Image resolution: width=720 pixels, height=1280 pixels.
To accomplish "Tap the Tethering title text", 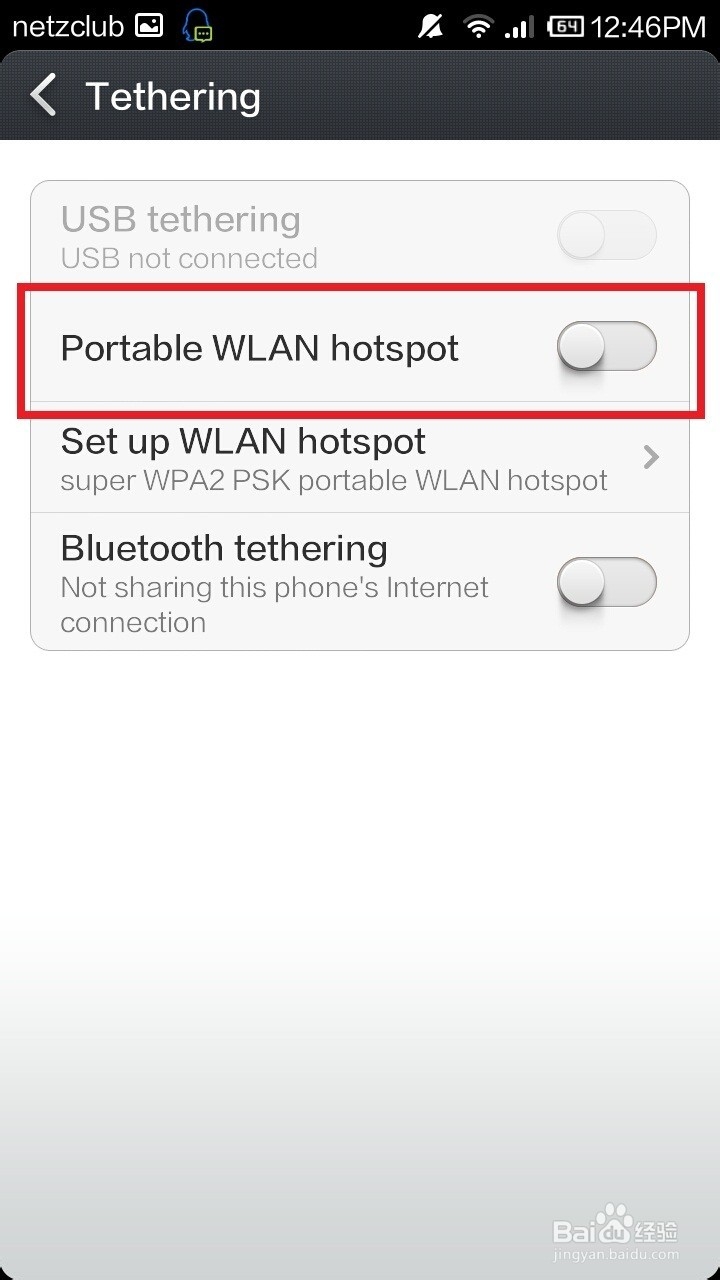I will coord(173,97).
